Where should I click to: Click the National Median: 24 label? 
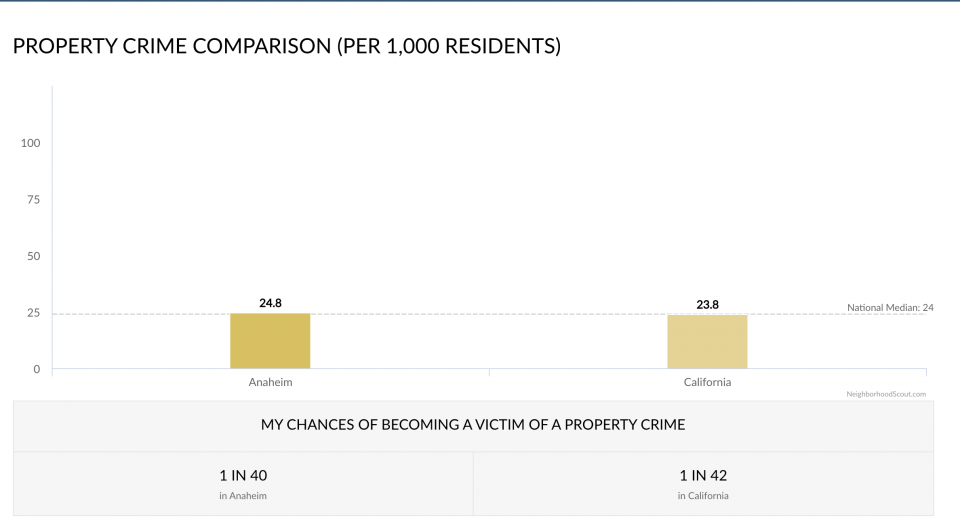click(x=889, y=308)
